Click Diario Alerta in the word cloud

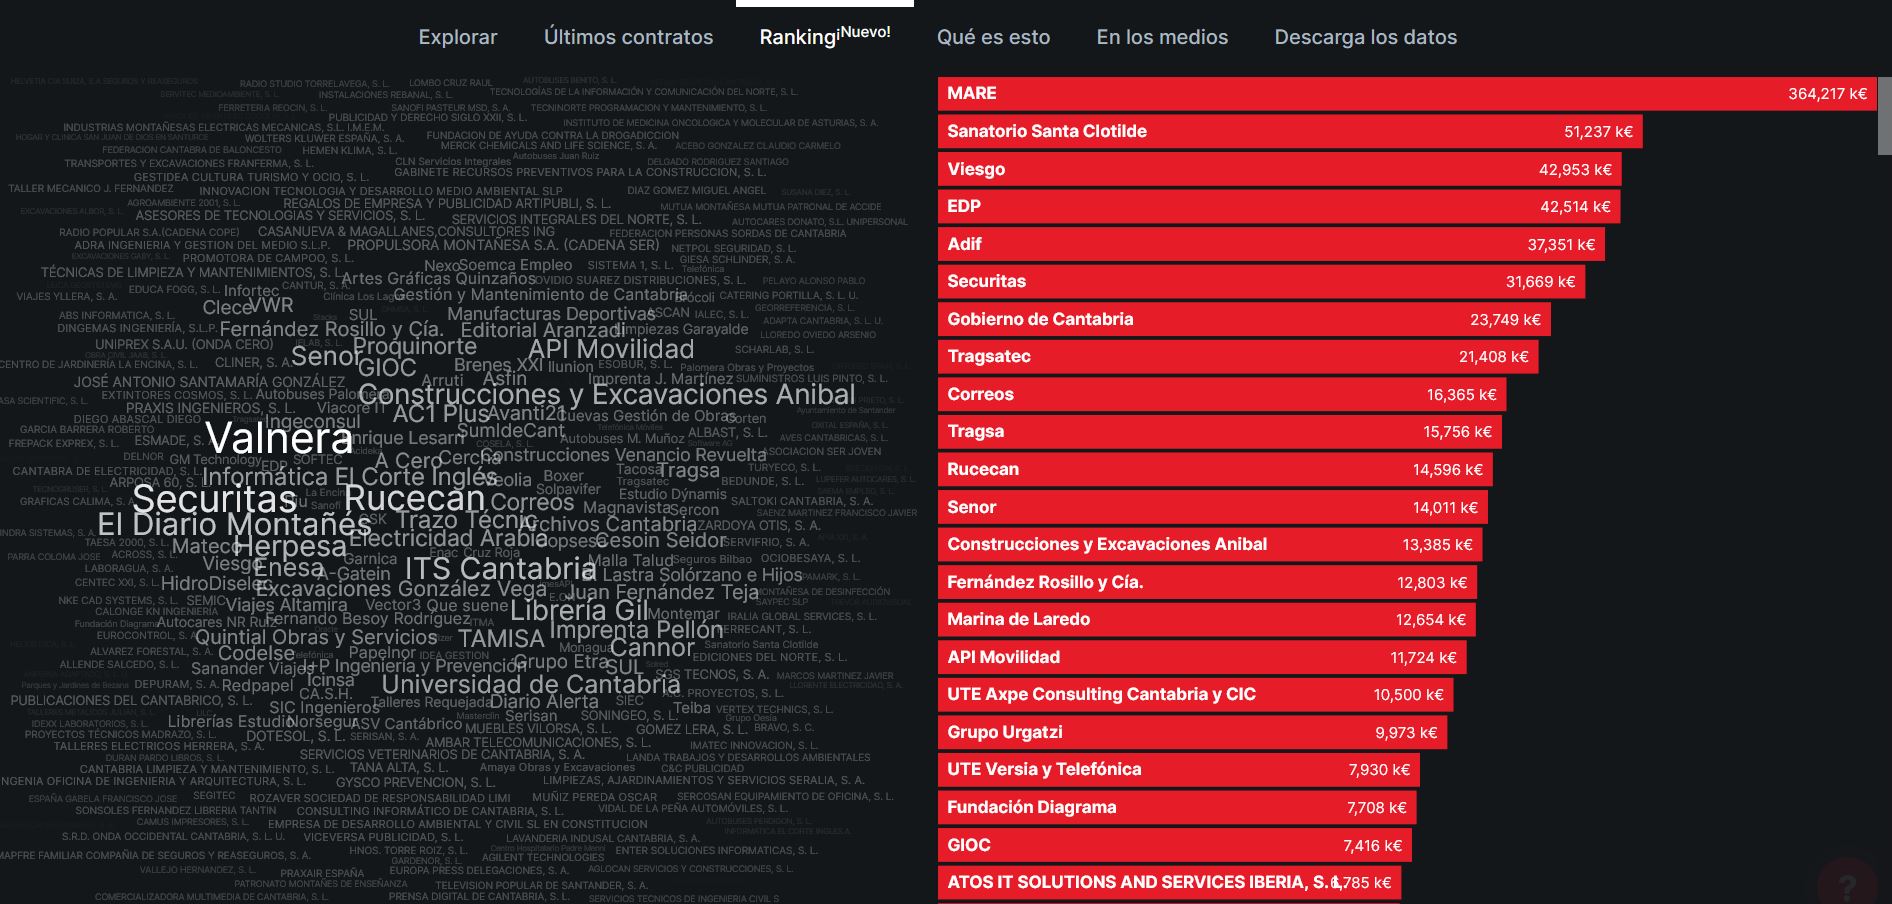[544, 701]
